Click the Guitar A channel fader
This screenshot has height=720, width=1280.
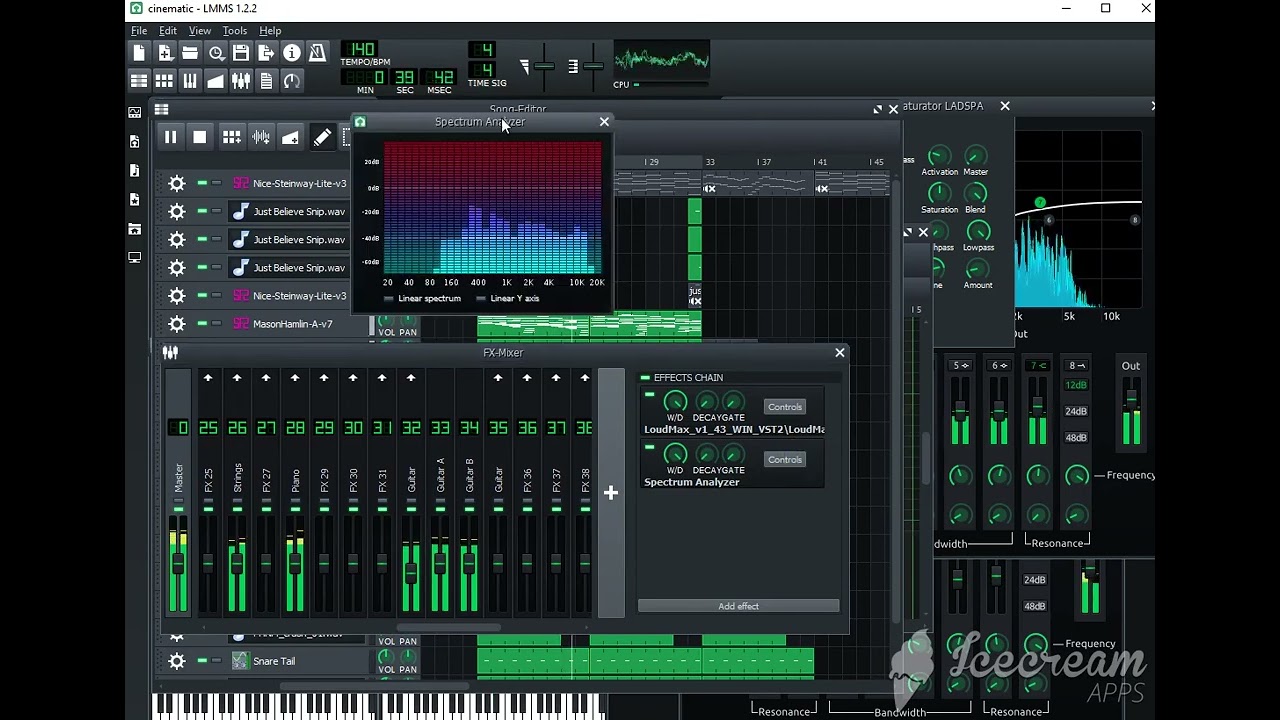pyautogui.click(x=440, y=562)
